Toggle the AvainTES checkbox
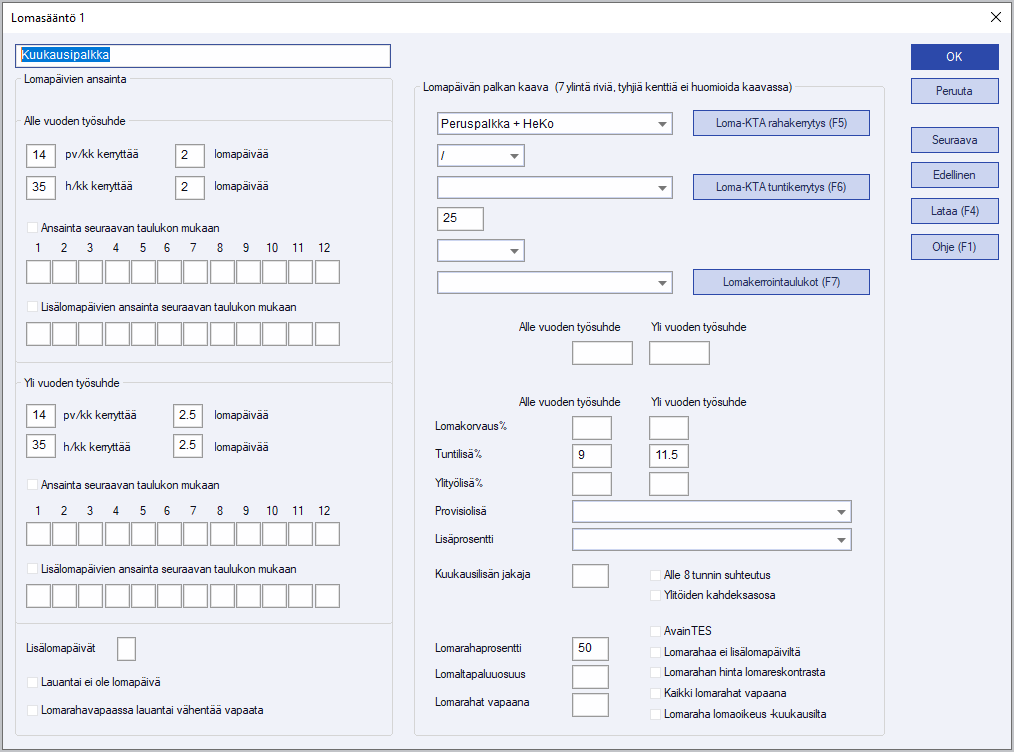The image size is (1014, 752). point(657,631)
